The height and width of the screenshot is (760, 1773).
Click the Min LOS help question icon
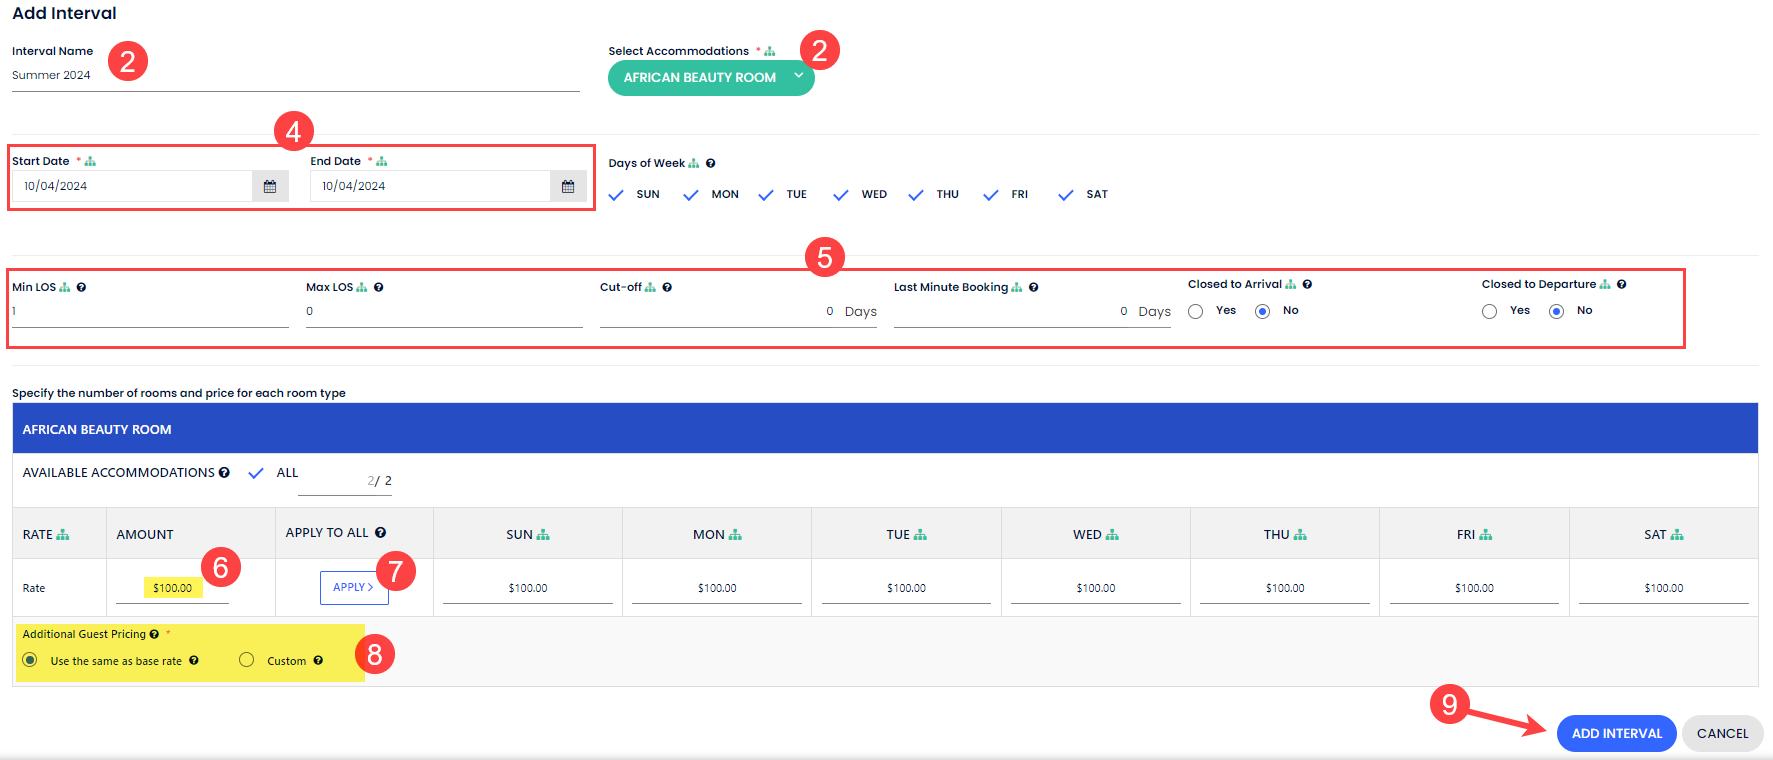point(81,287)
